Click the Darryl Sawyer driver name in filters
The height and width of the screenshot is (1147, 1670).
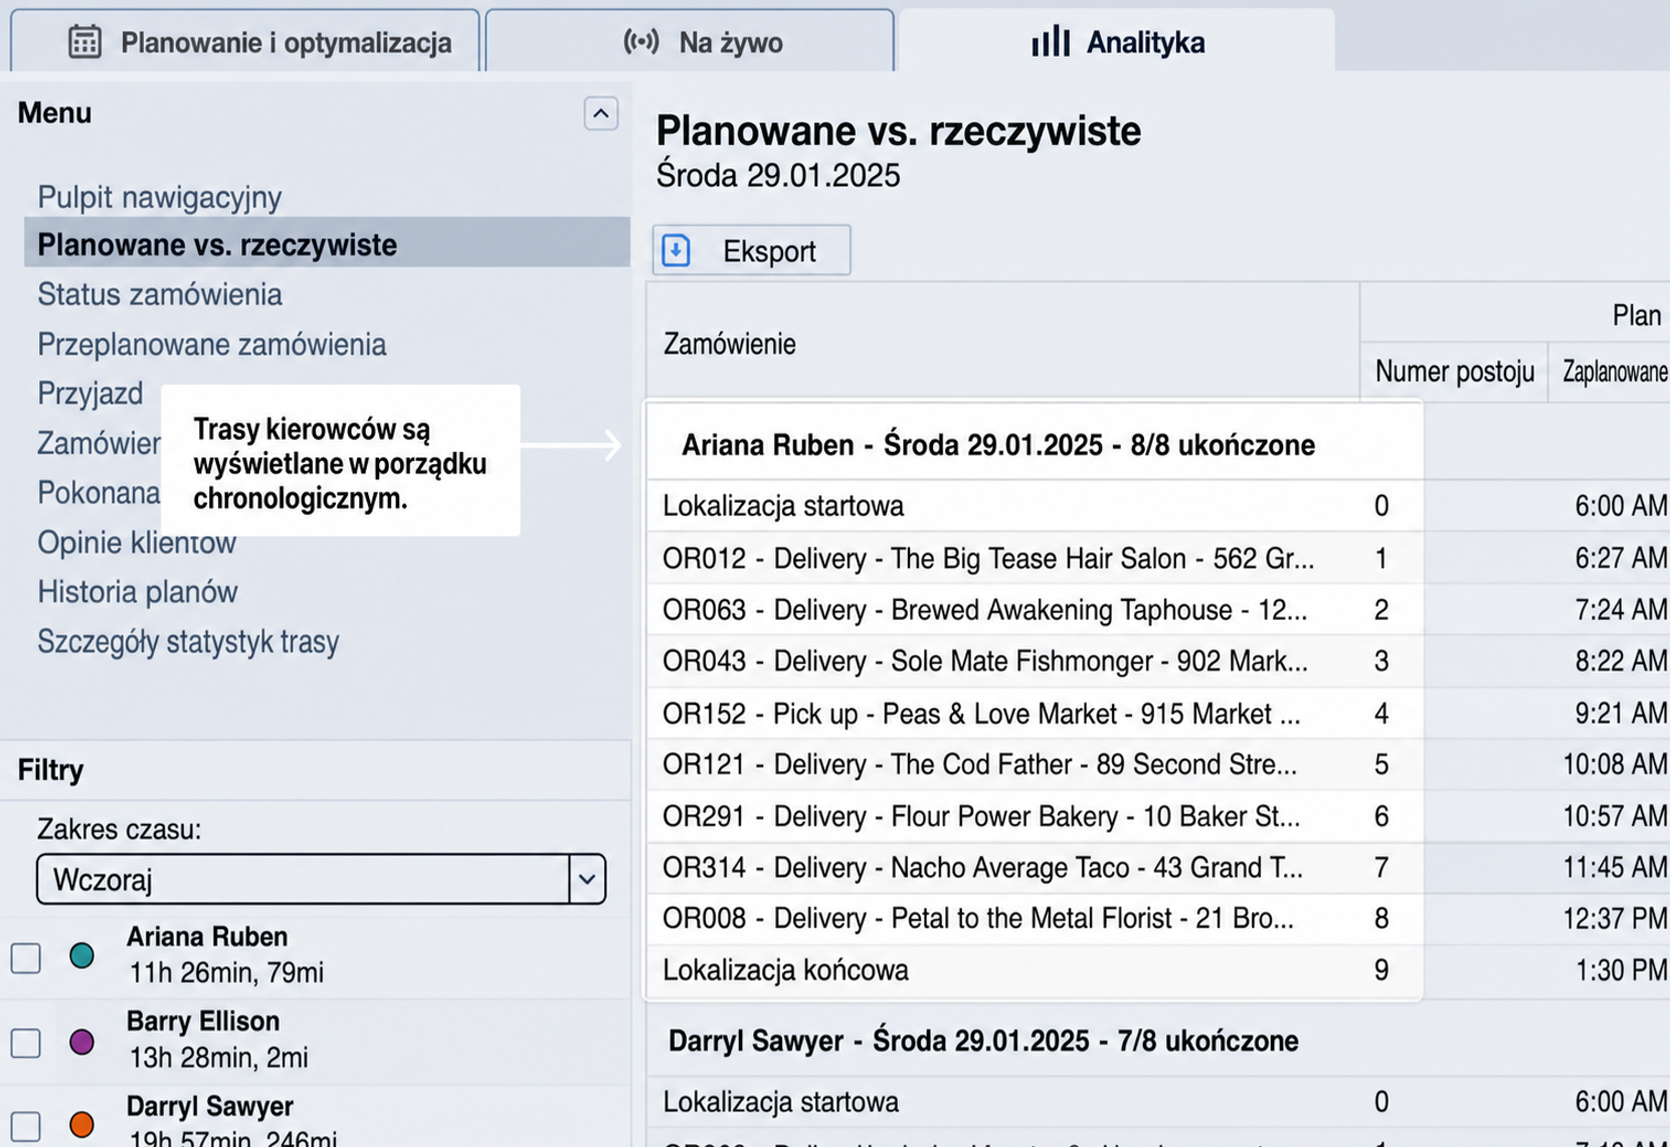(x=210, y=1106)
